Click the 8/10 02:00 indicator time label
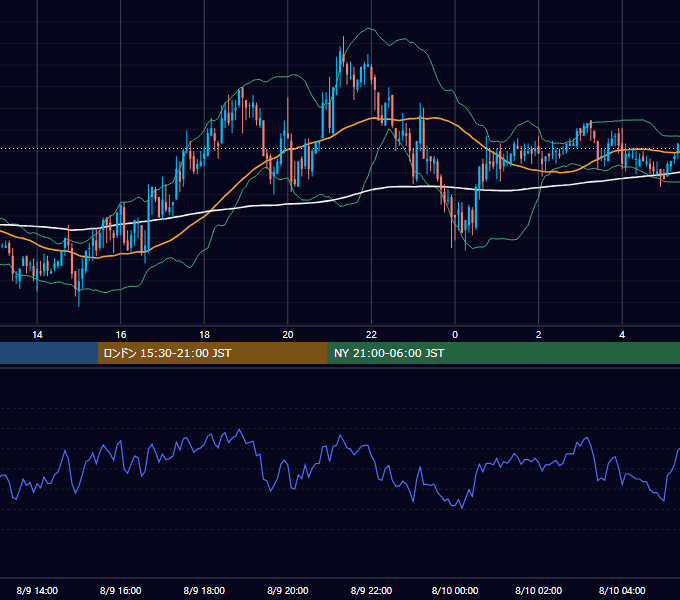 click(x=539, y=590)
